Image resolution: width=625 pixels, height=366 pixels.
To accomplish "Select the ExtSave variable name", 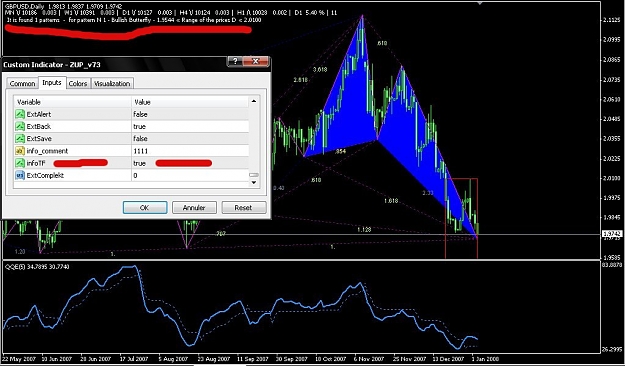I will [x=39, y=138].
